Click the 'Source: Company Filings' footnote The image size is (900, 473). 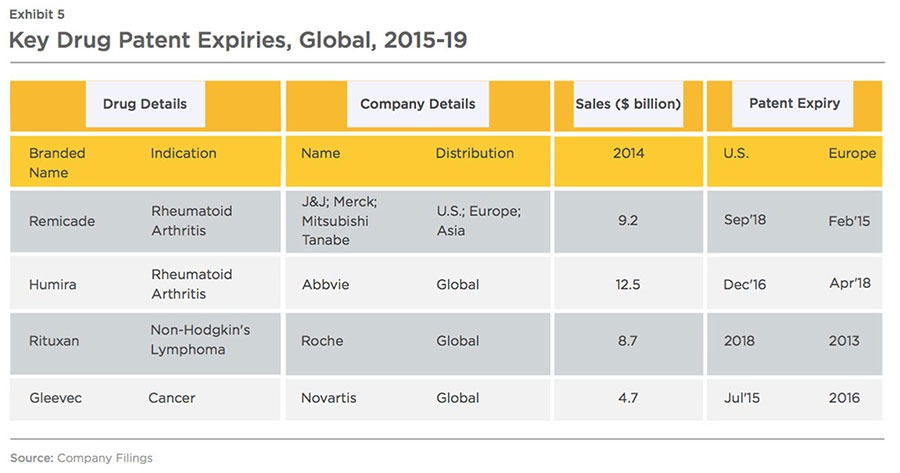pos(81,458)
